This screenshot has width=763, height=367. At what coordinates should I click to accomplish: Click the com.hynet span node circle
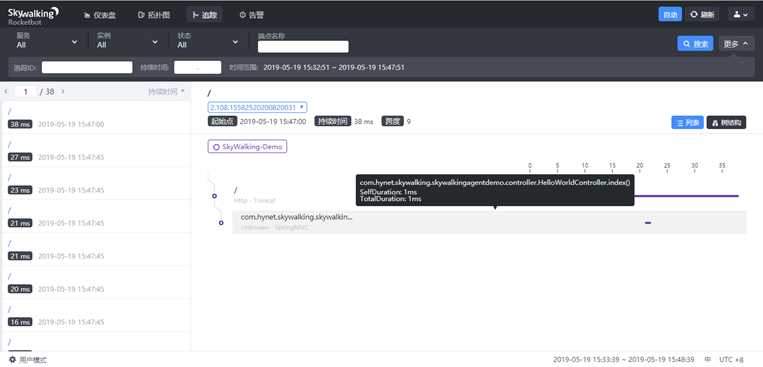(x=221, y=223)
